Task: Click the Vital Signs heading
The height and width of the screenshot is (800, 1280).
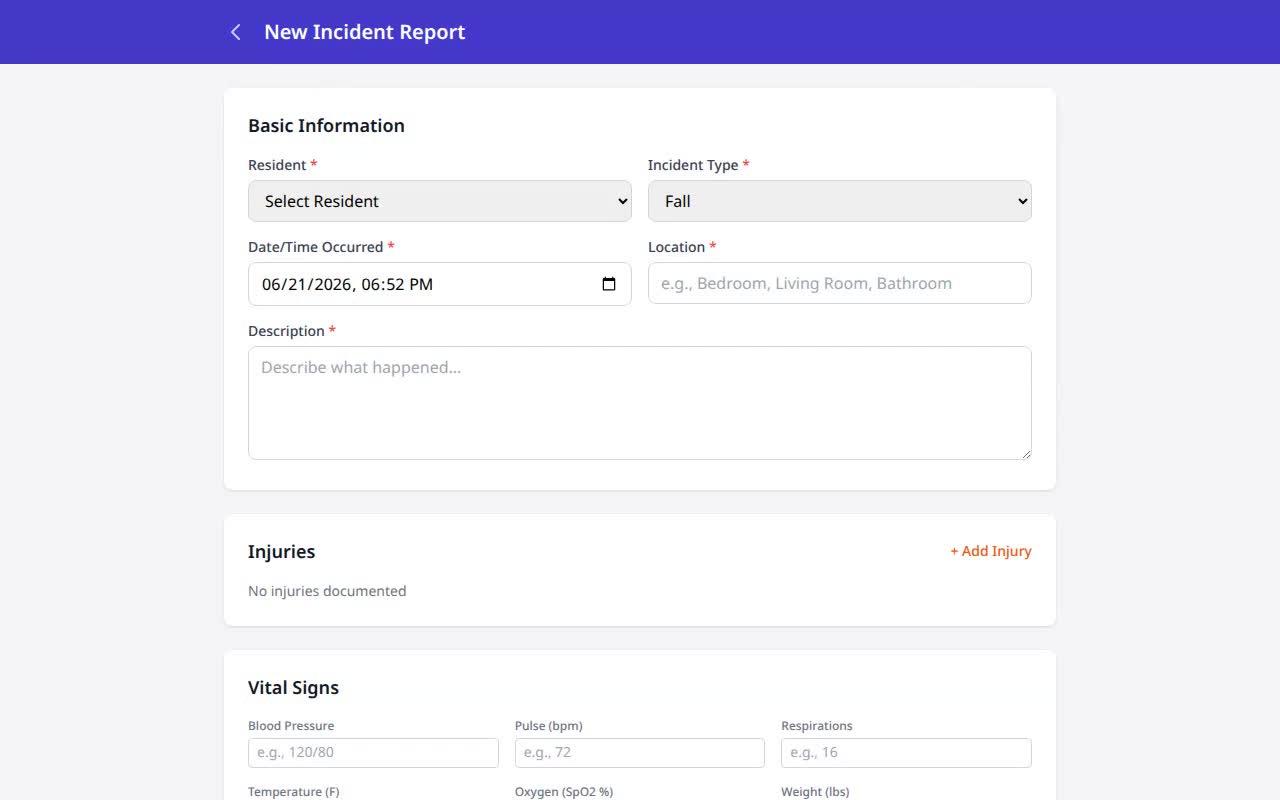Action: (x=293, y=688)
